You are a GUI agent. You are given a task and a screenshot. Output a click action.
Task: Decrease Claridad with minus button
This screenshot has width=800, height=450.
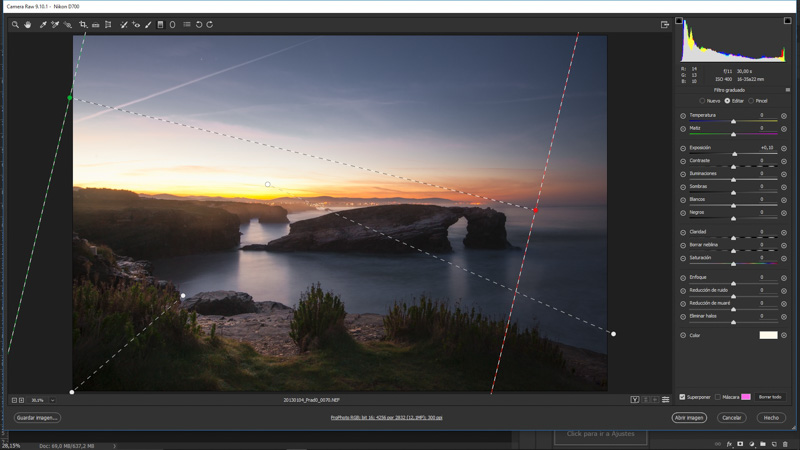[683, 233]
